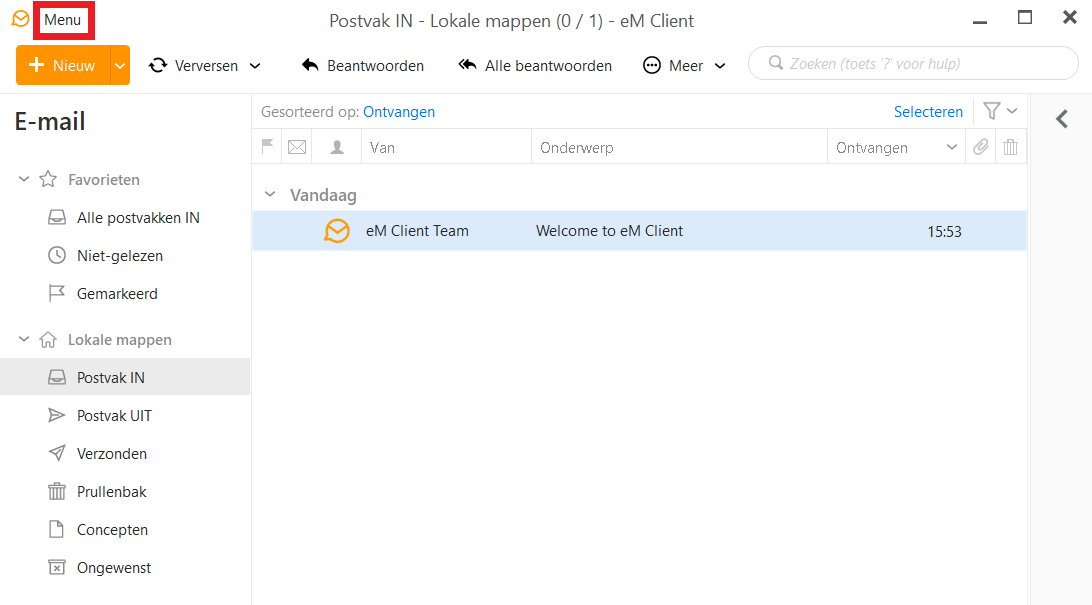Click the Selecteren link
Screen dimensions: 1092x605
coord(928,112)
